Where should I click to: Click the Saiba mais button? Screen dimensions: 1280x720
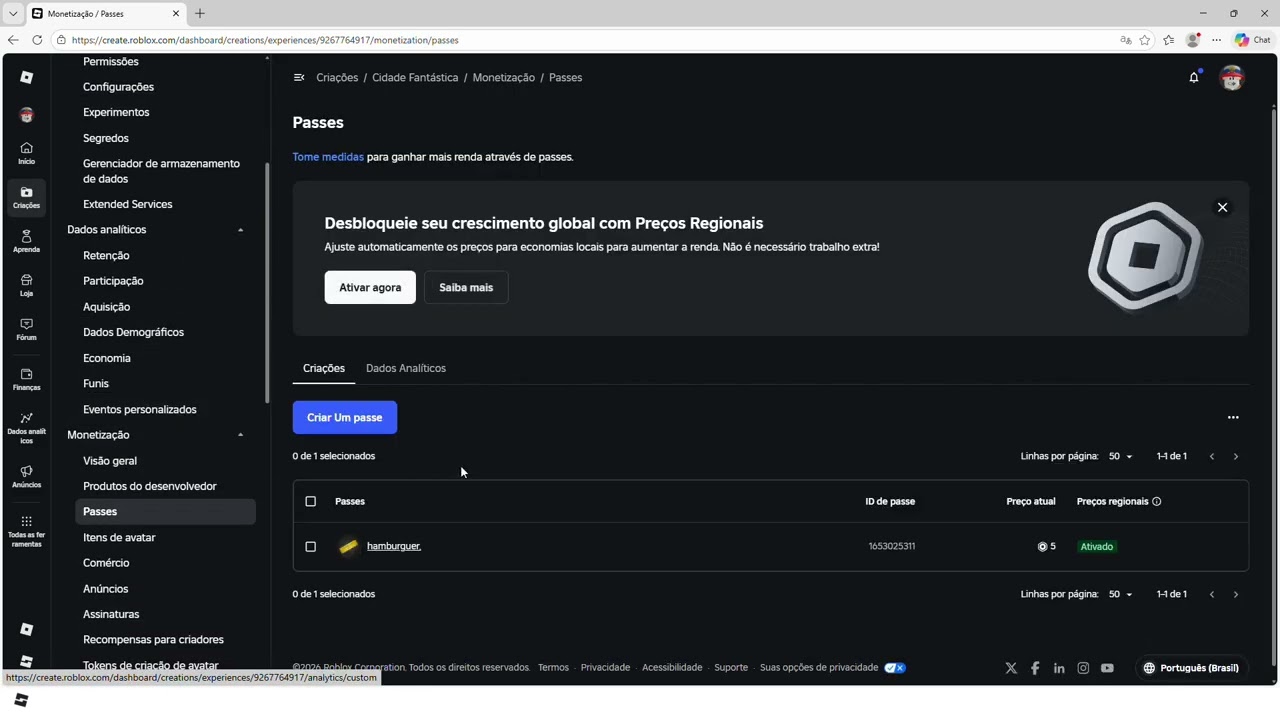pyautogui.click(x=466, y=287)
